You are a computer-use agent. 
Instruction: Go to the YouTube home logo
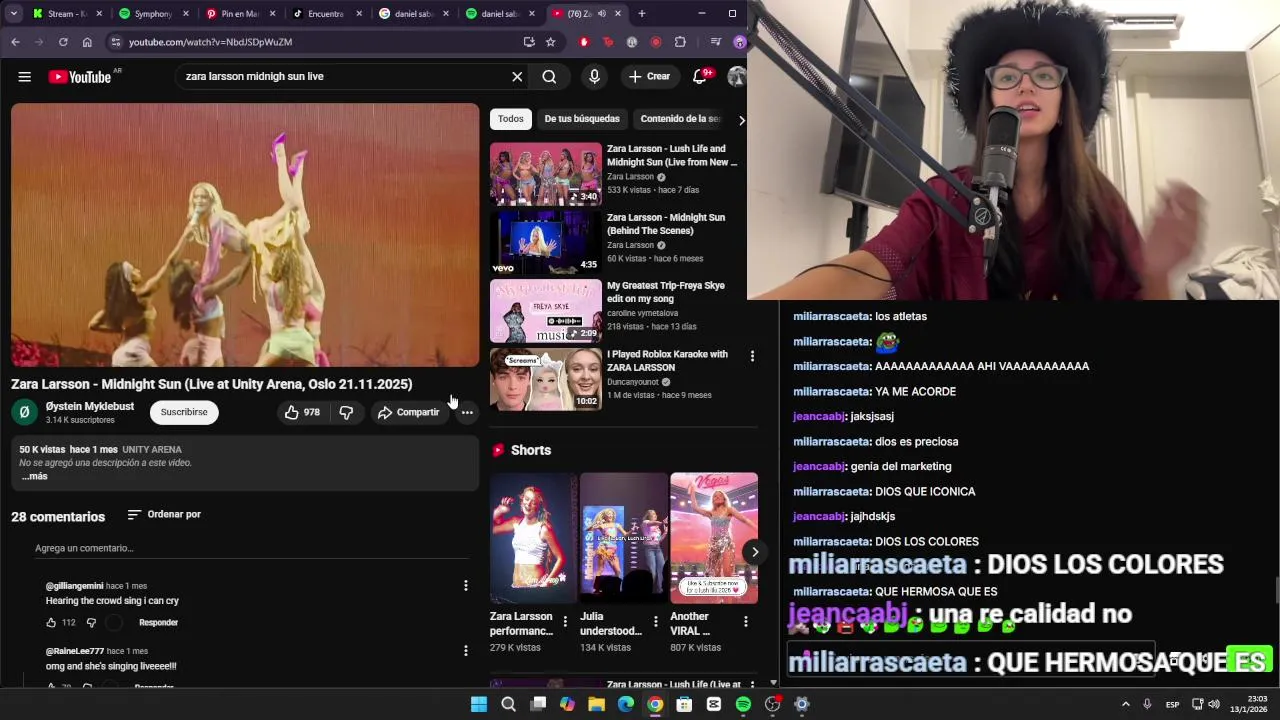coord(80,77)
